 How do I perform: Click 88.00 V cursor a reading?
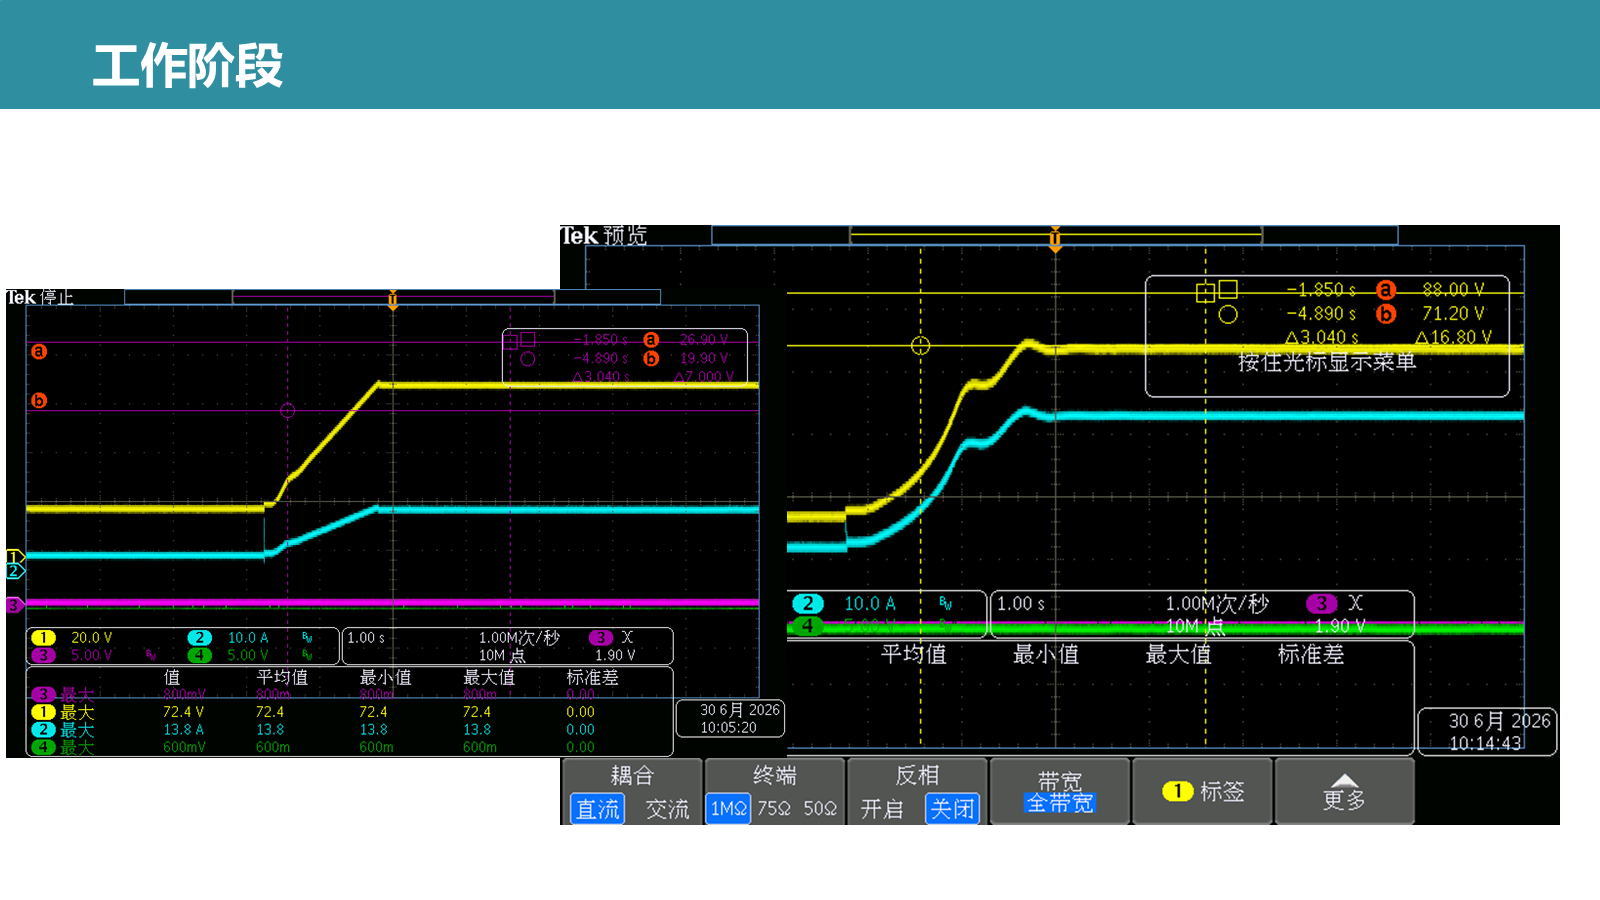point(1454,290)
